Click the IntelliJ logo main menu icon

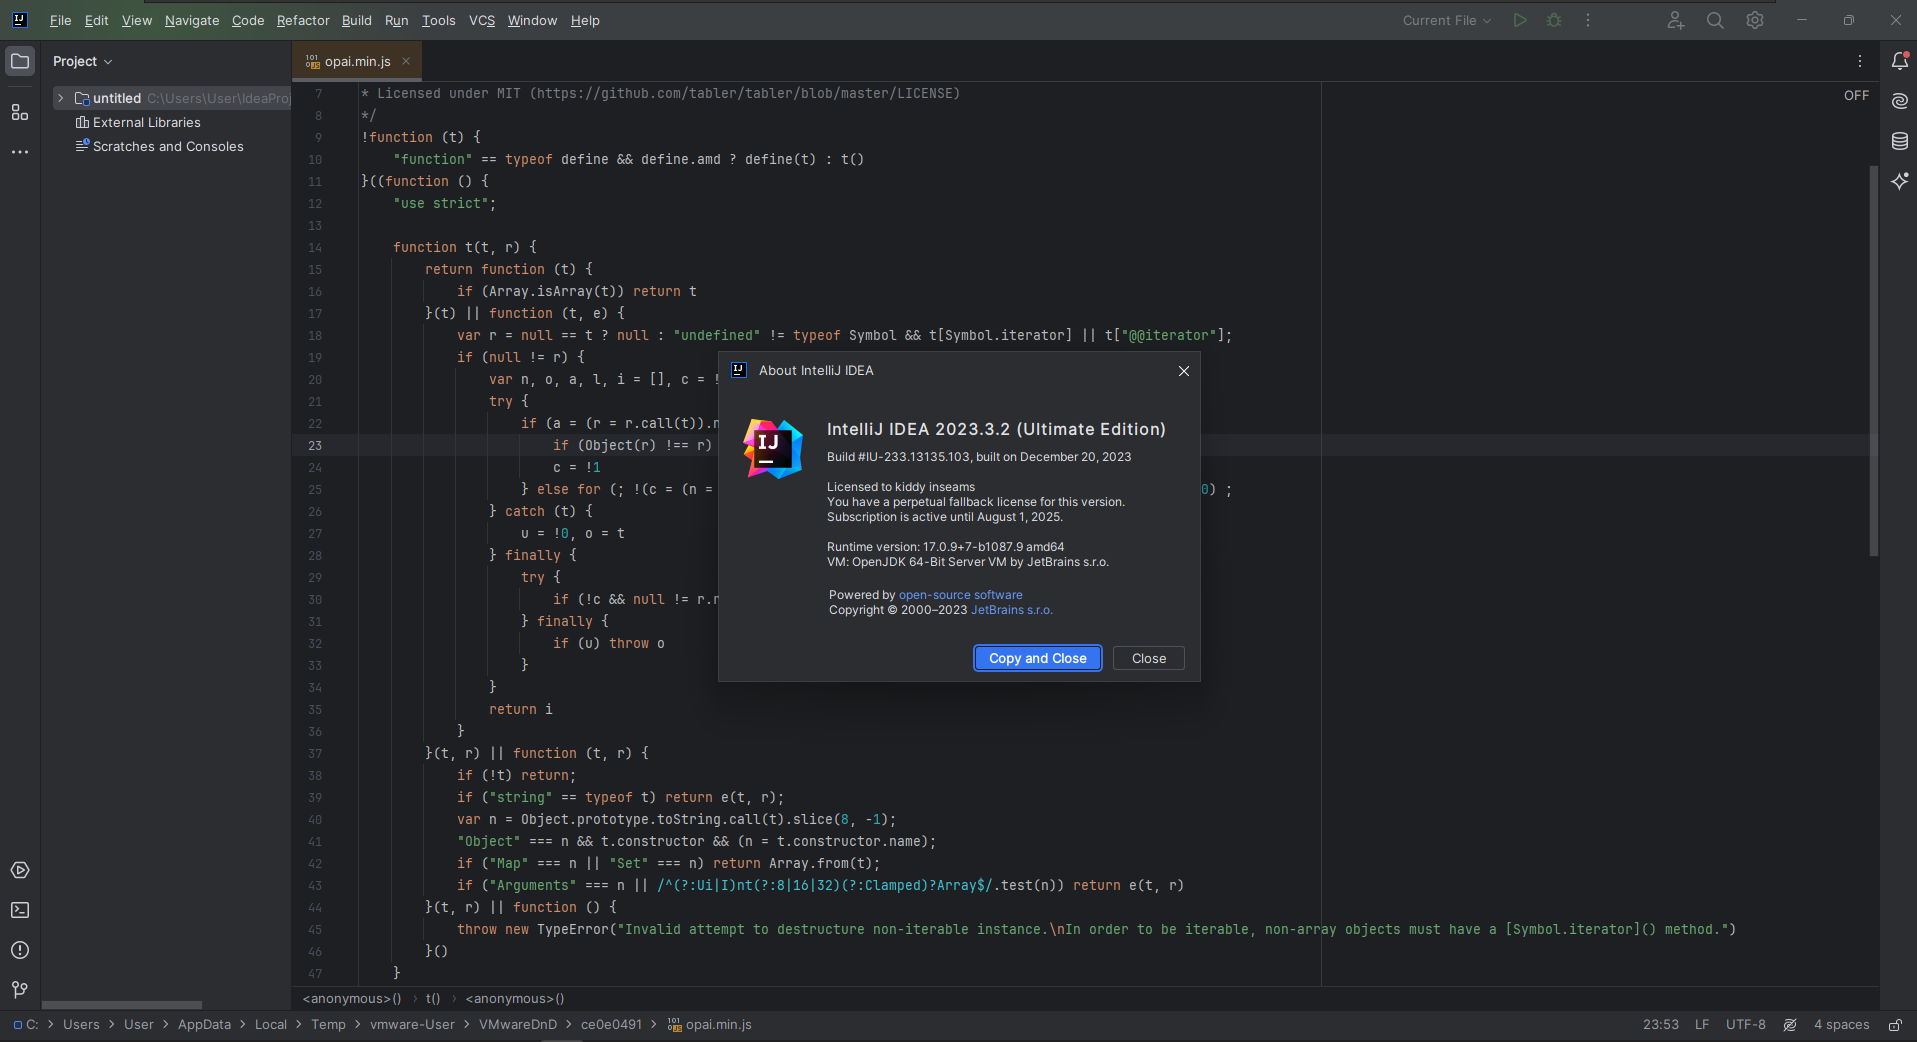[19, 20]
